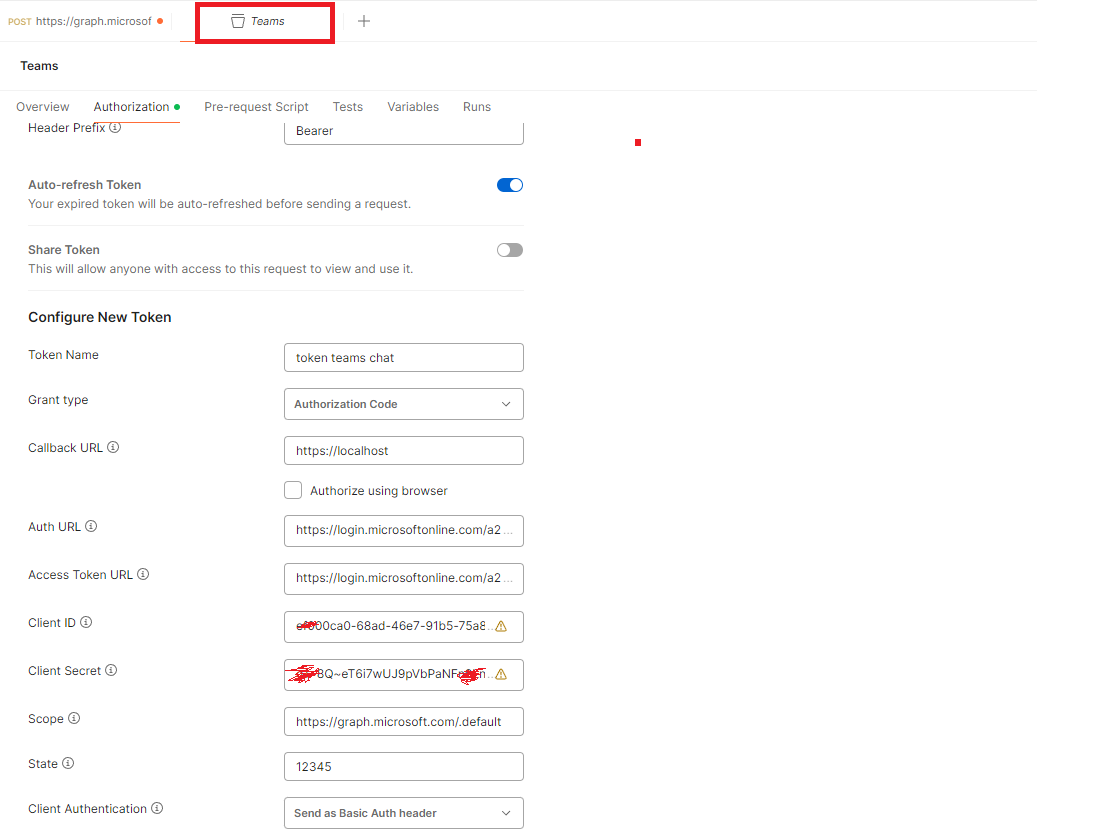The width and height of the screenshot is (1094, 834).
Task: Open the Grant type dropdown
Action: [x=403, y=404]
